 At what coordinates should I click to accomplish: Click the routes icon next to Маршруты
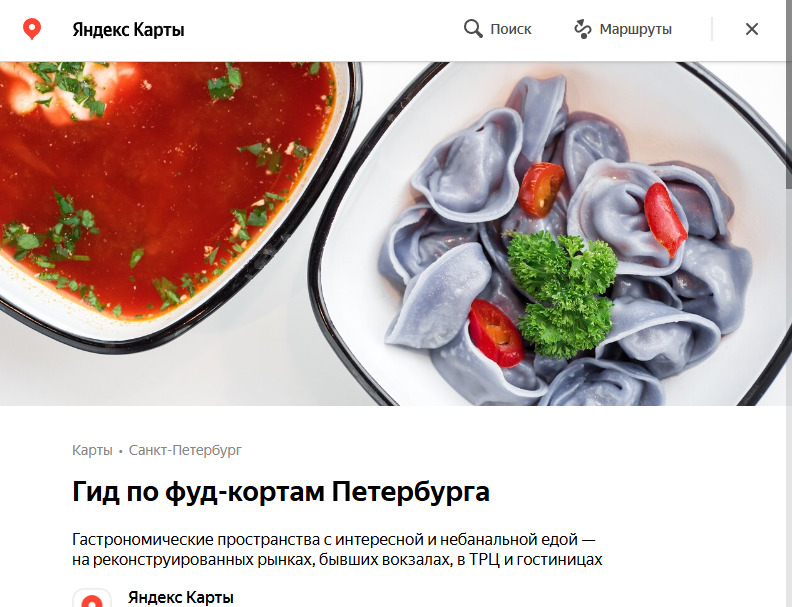582,29
